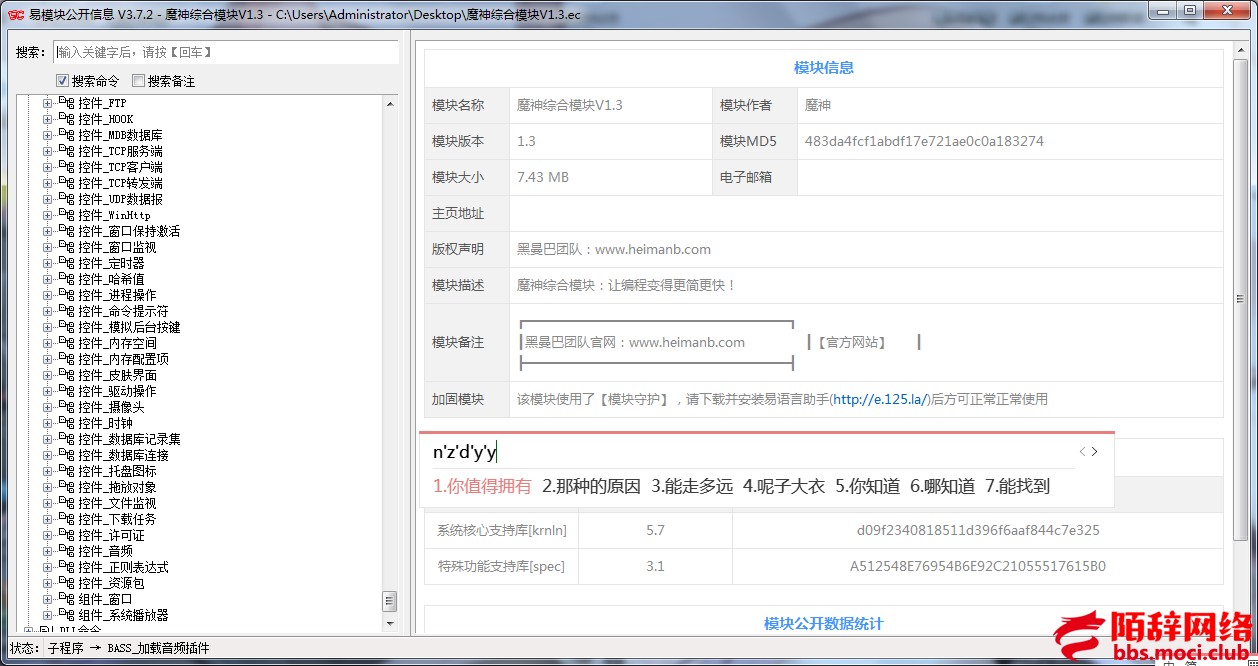The width and height of the screenshot is (1258, 666).
Task: Click the icon beside 控件_内存空间
Action: (x=67, y=343)
